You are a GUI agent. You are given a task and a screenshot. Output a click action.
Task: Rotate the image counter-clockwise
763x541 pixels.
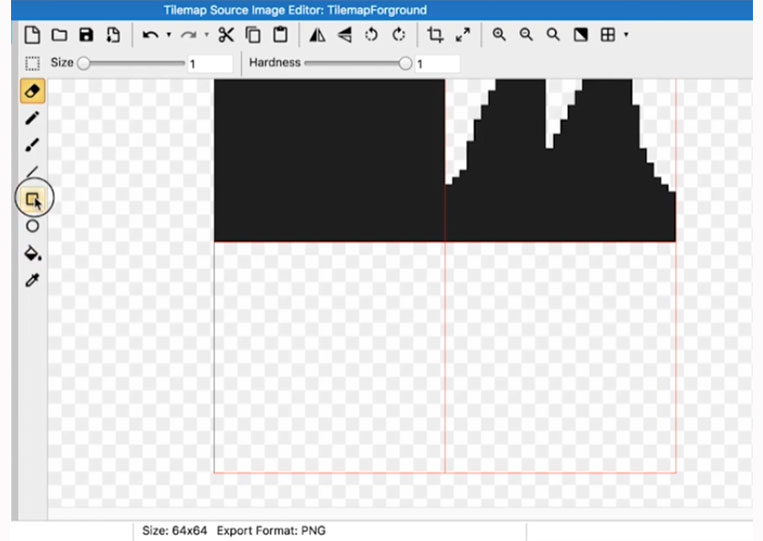pyautogui.click(x=371, y=35)
